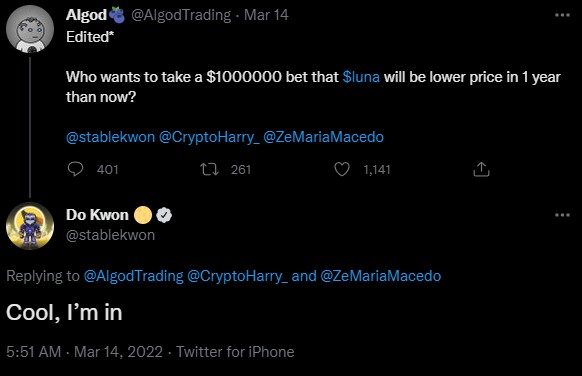The image size is (582, 376).
Task: Open the @CryptoHarry_ mention in Algod's tweet
Action: pos(209,137)
